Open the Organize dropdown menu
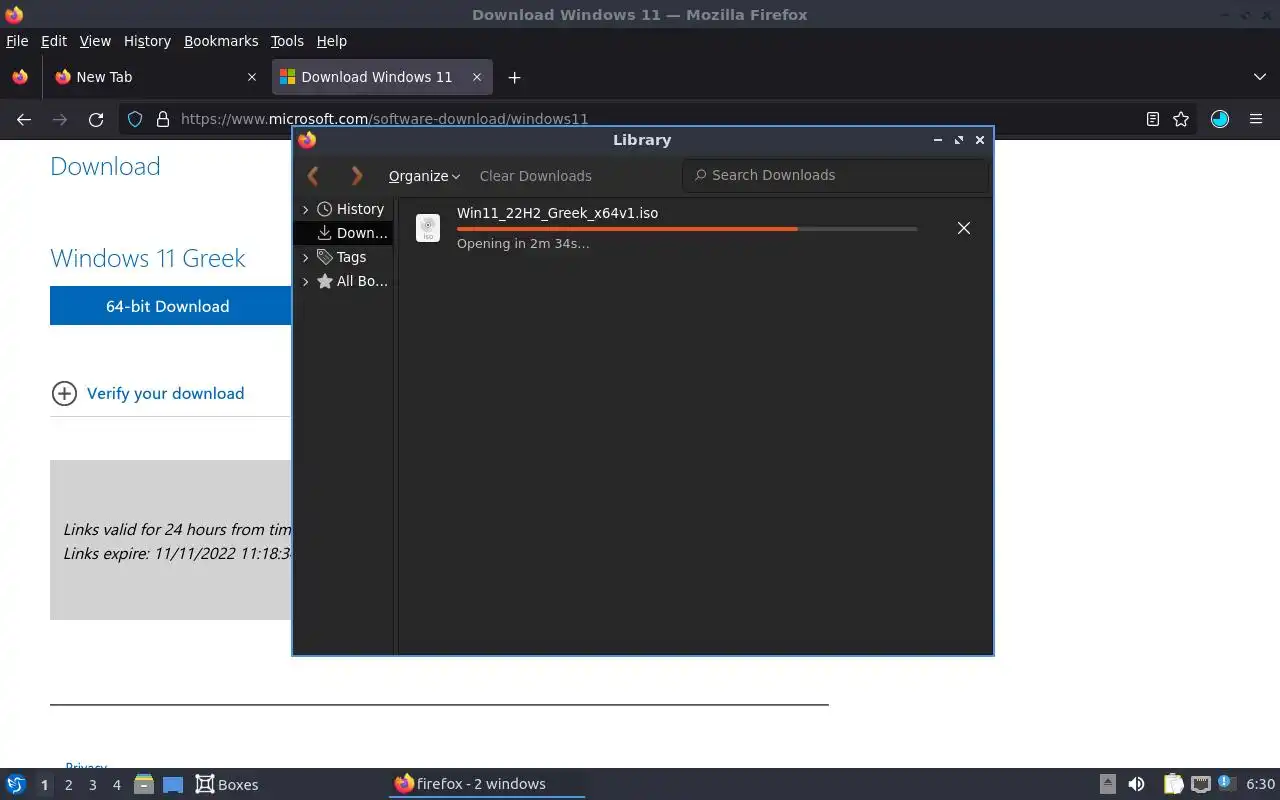This screenshot has height=800, width=1280. point(424,176)
